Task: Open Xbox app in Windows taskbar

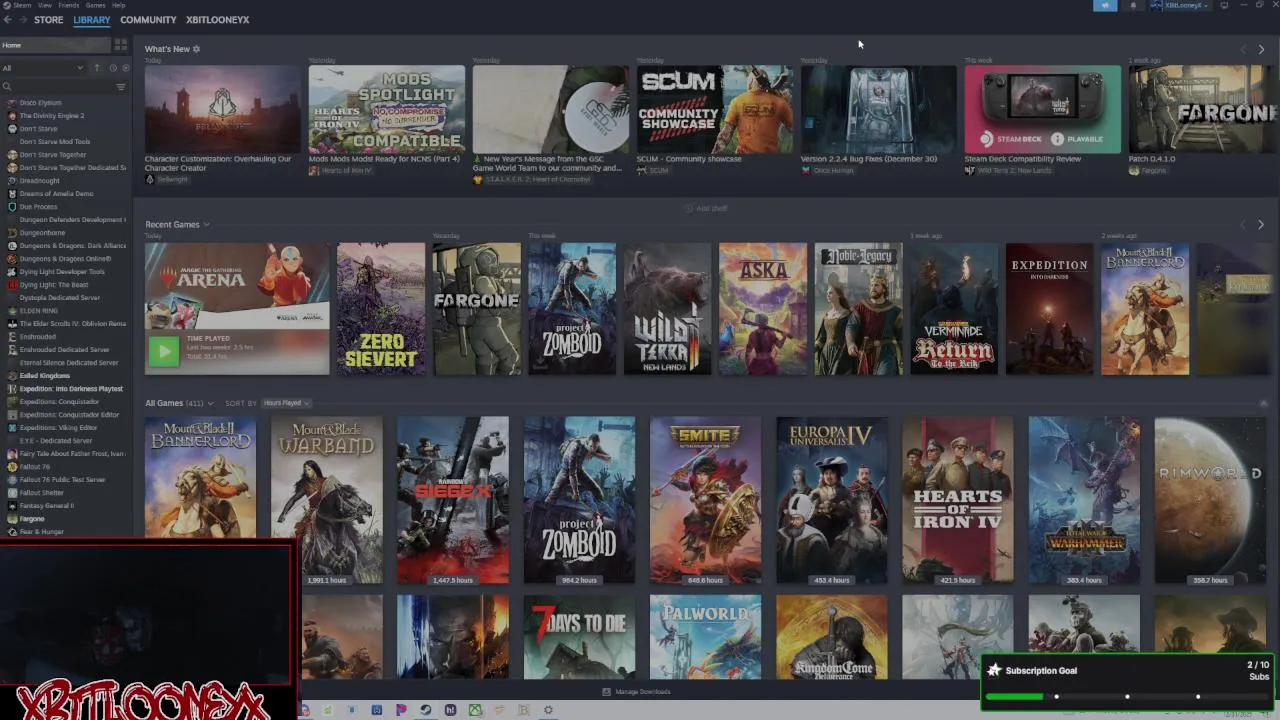Action: coord(475,710)
